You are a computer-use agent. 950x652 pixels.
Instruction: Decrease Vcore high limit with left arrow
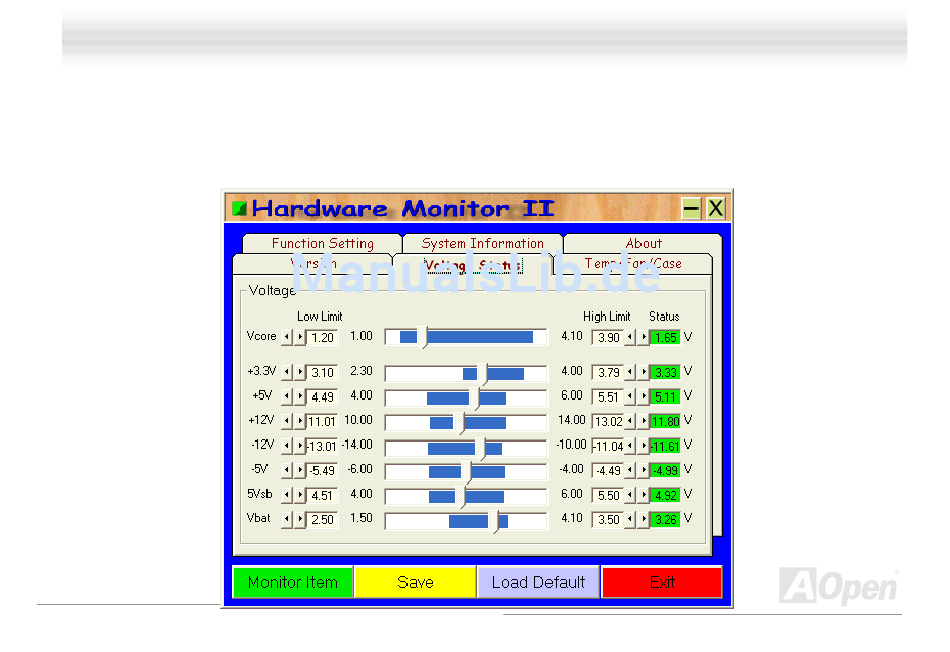pyautogui.click(x=630, y=337)
